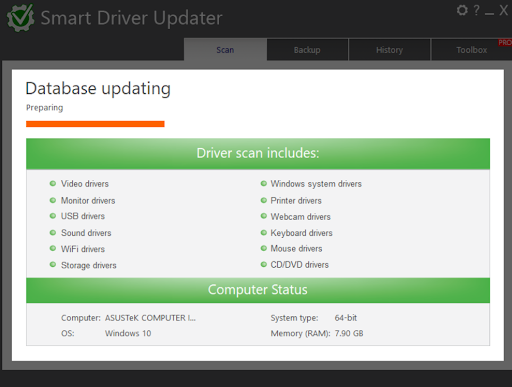Close the Smart Driver Updater window
The width and height of the screenshot is (512, 387).
tap(503, 10)
